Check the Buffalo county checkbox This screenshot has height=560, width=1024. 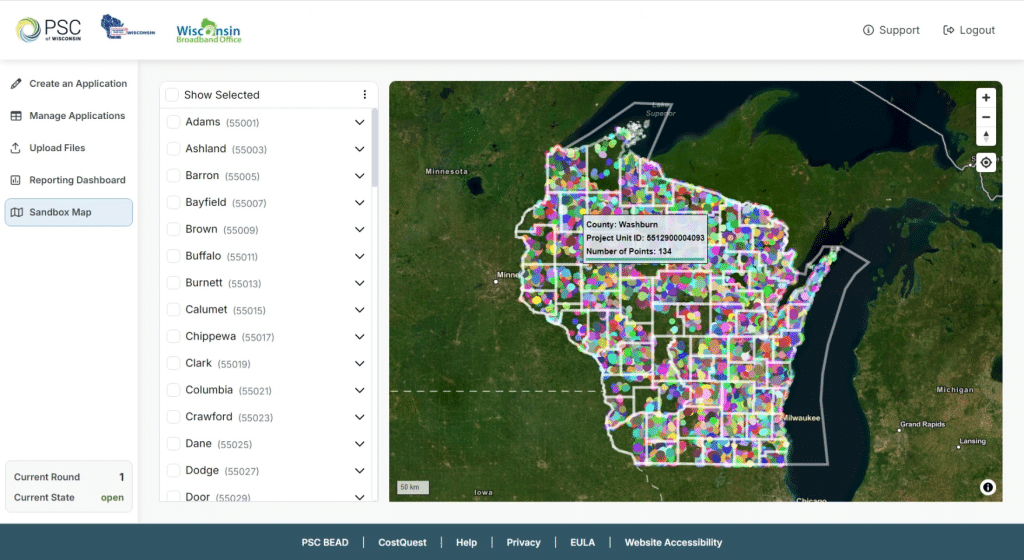coord(173,256)
